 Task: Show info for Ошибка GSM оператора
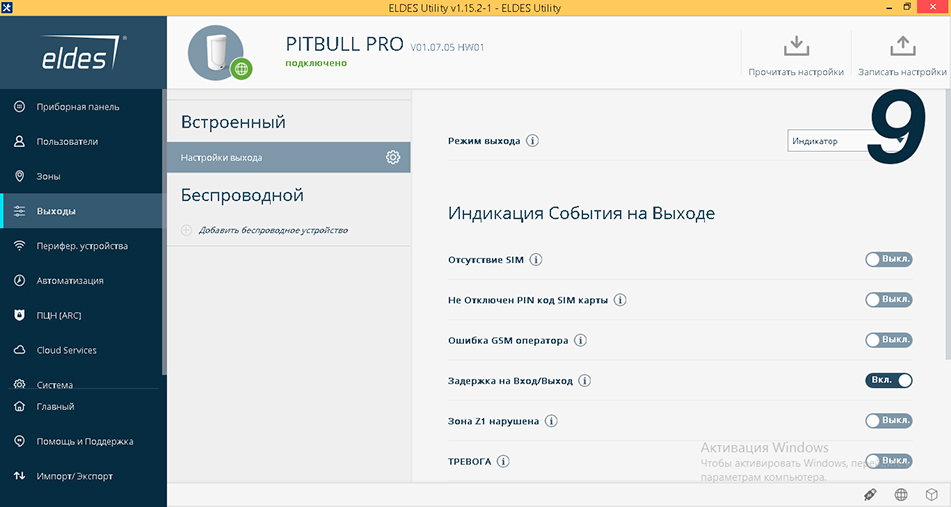(580, 340)
